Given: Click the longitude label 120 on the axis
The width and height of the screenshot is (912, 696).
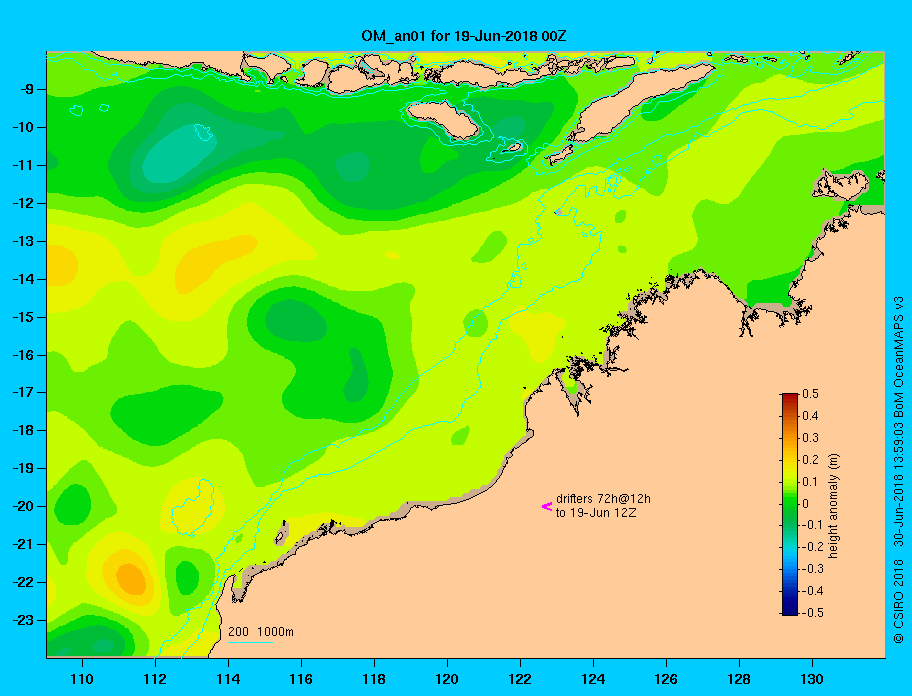Looking at the screenshot, I should coord(447,679).
